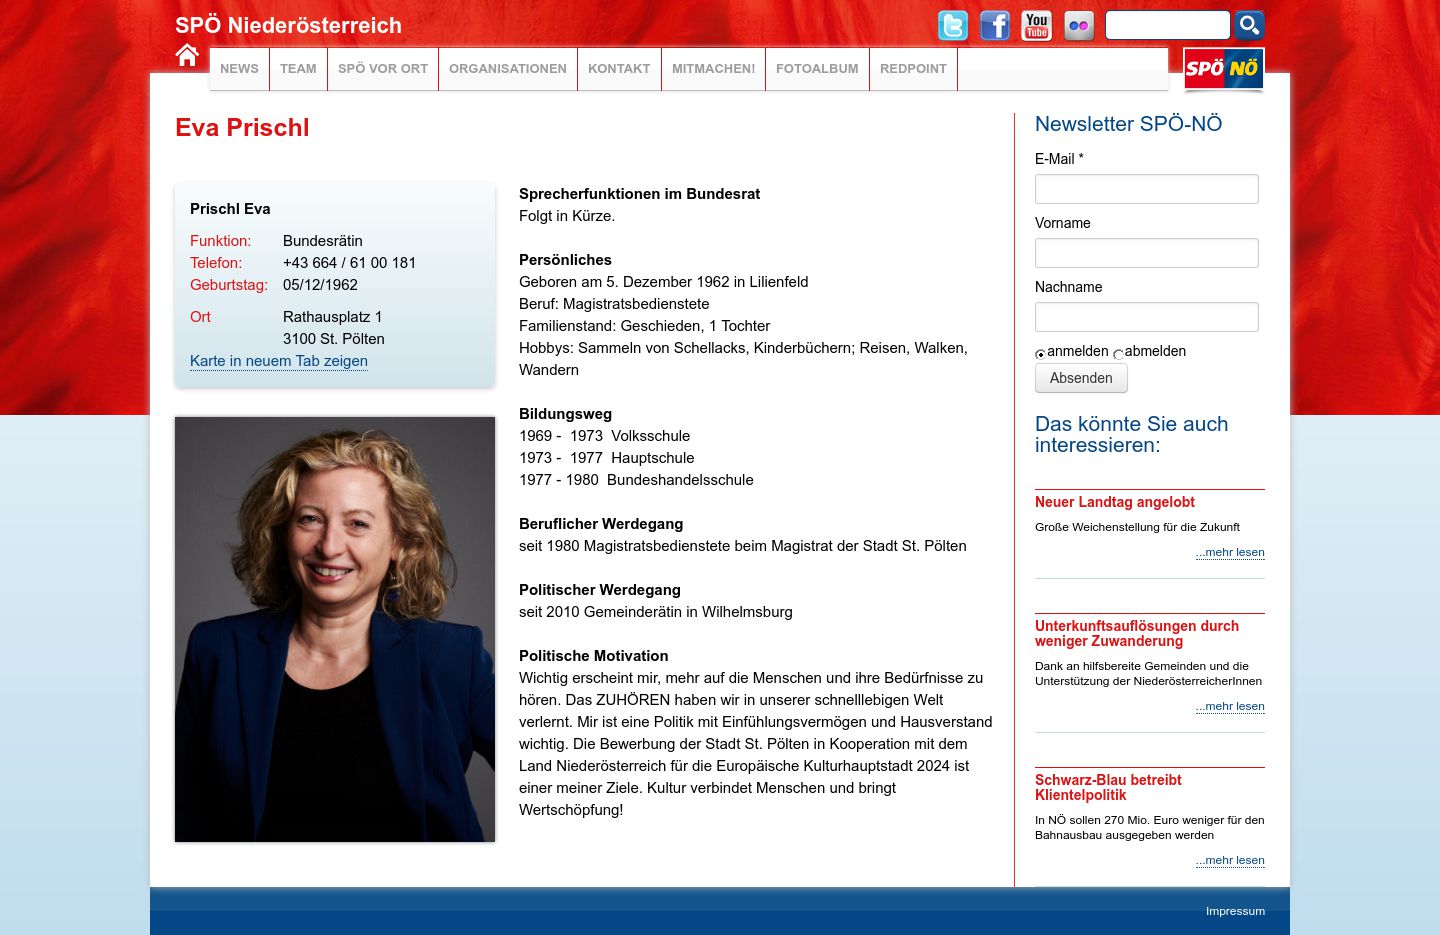The height and width of the screenshot is (935, 1440).
Task: Click the Das könnte Sie auch interessieren heading
Action: pos(1131,434)
